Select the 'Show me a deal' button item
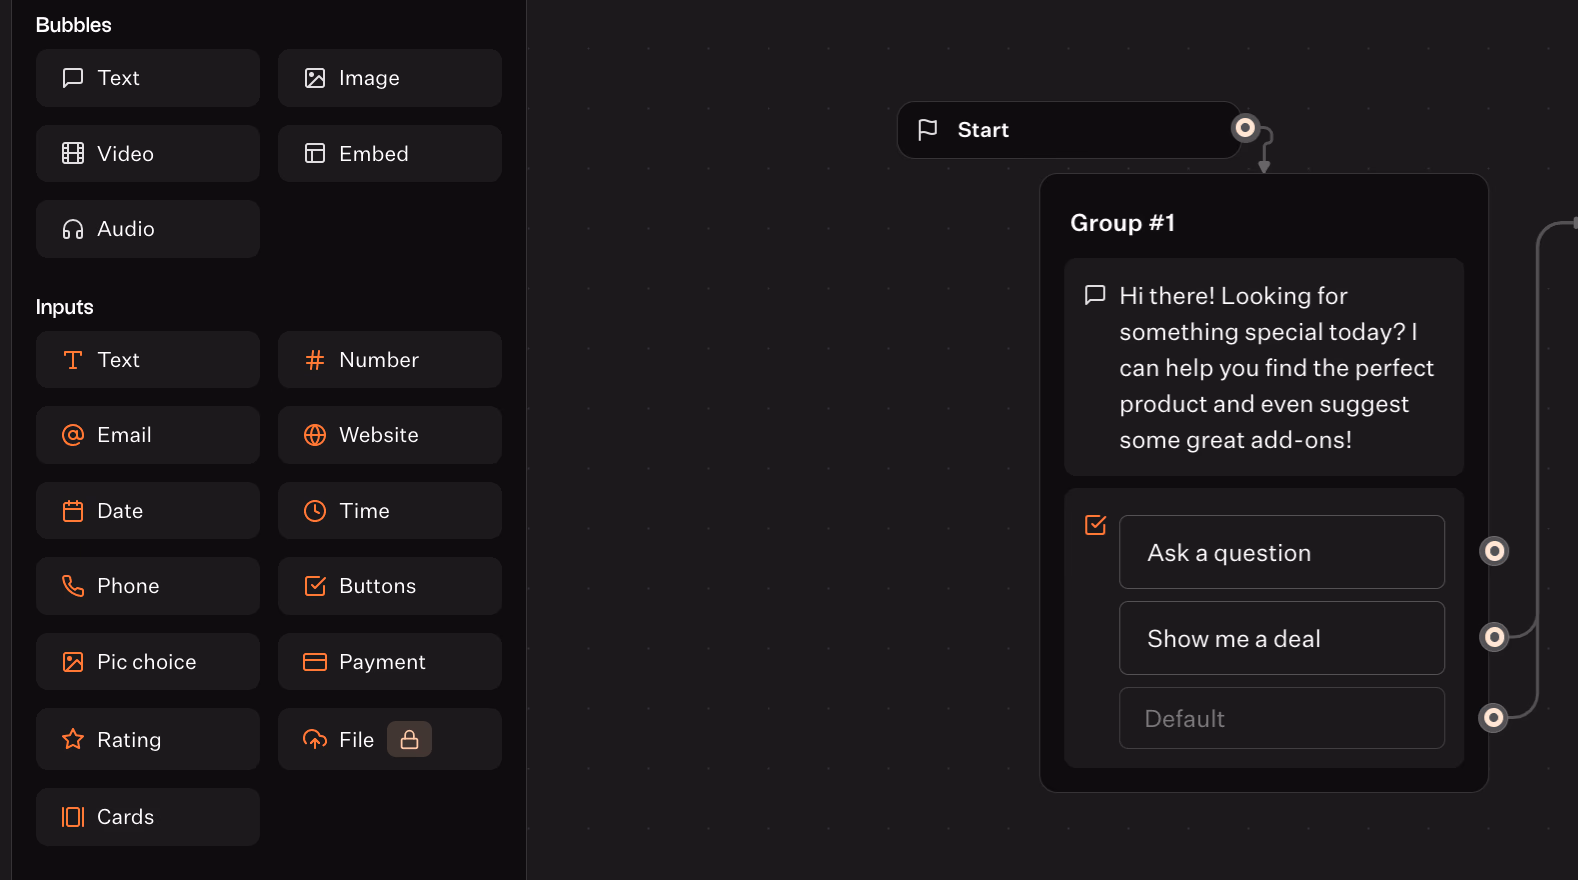The width and height of the screenshot is (1578, 880). [x=1281, y=638]
